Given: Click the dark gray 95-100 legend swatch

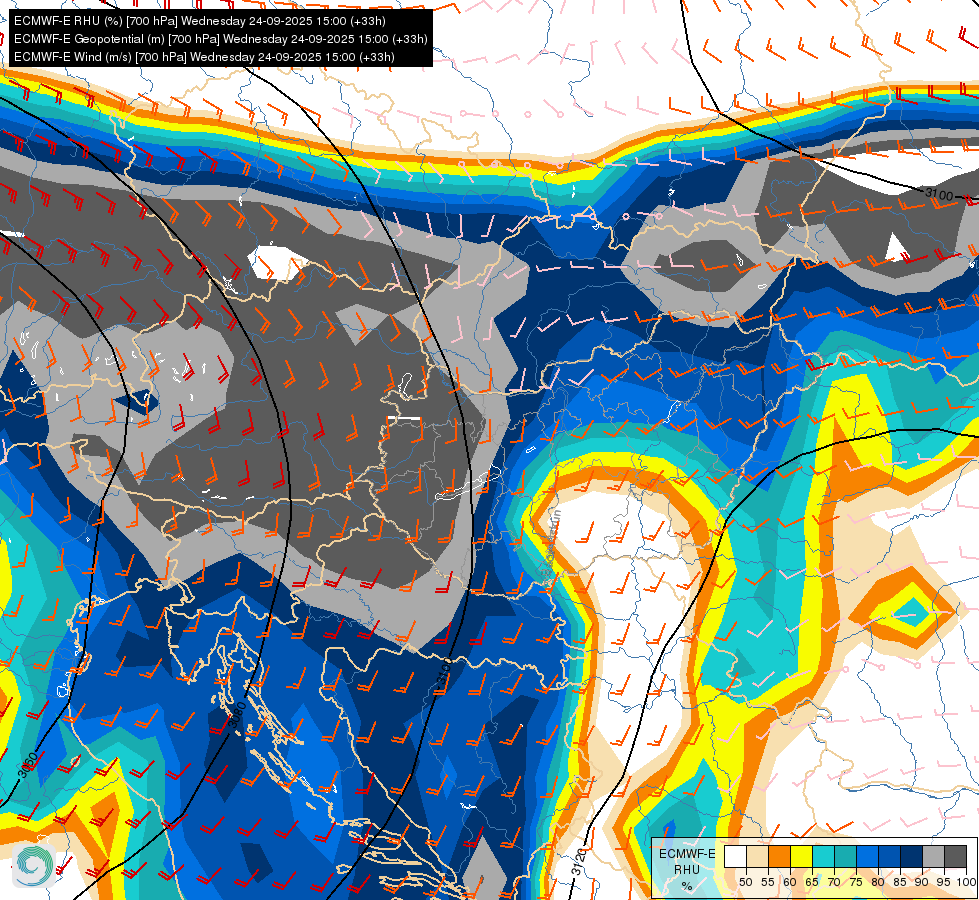Looking at the screenshot, I should point(956,856).
